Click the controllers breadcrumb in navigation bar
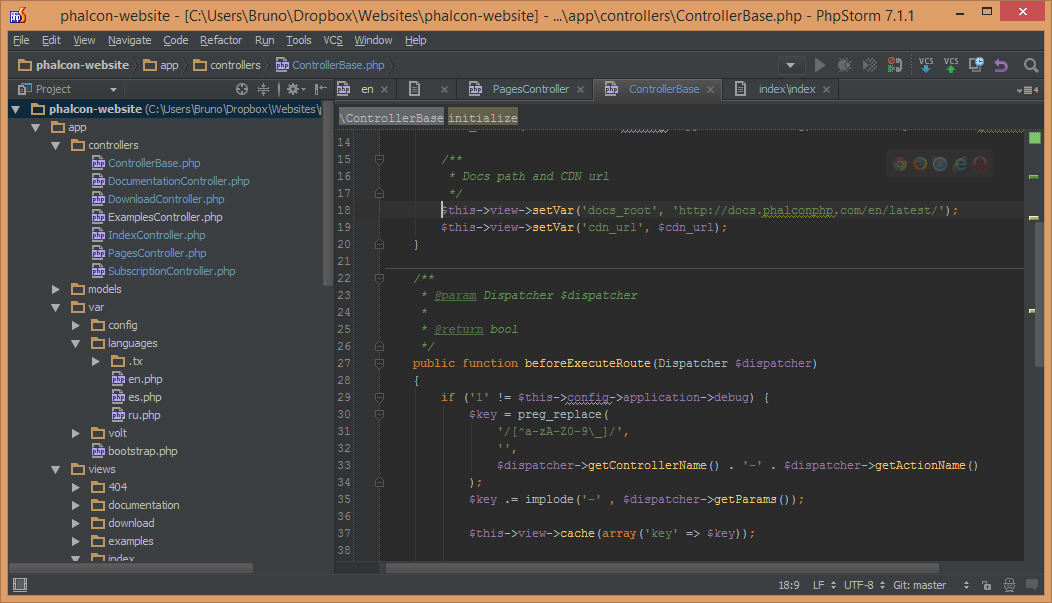Image resolution: width=1052 pixels, height=603 pixels. pyautogui.click(x=235, y=65)
